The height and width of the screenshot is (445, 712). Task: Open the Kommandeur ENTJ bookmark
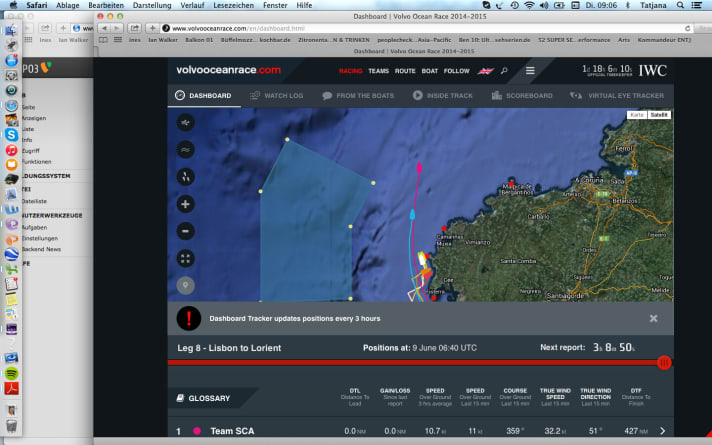click(x=664, y=40)
